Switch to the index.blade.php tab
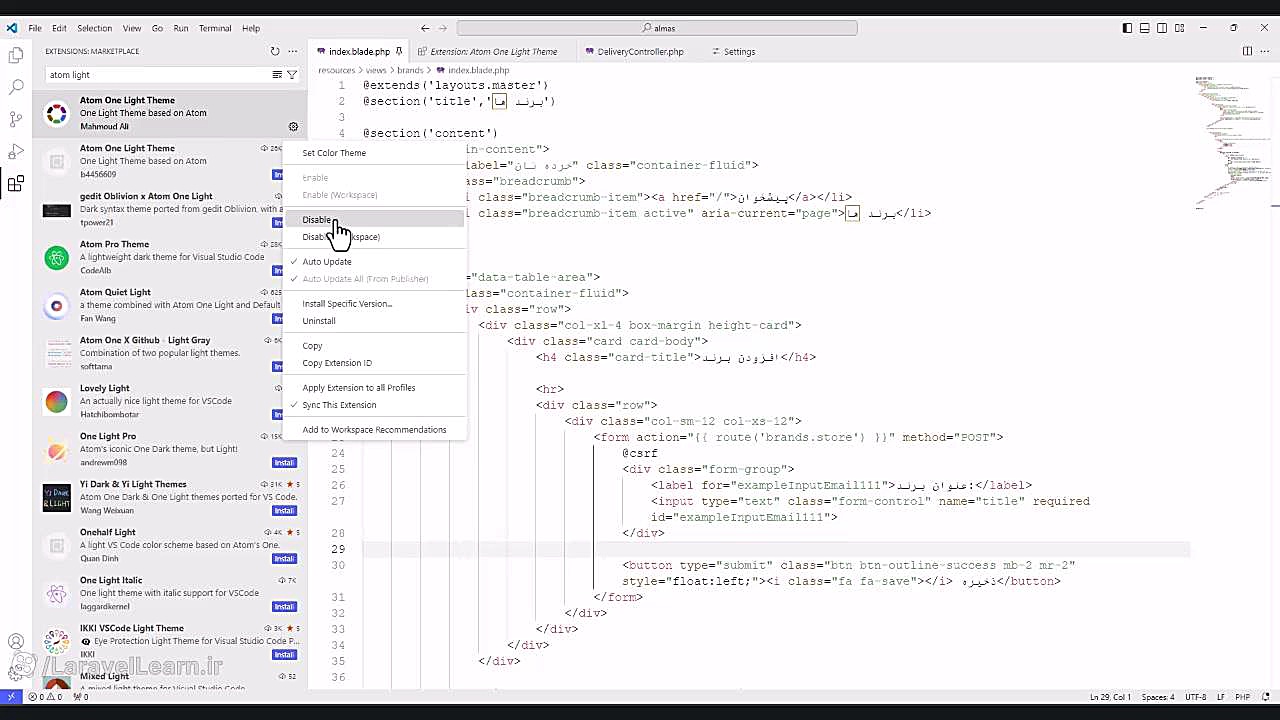This screenshot has height=720, width=1280. [x=359, y=52]
